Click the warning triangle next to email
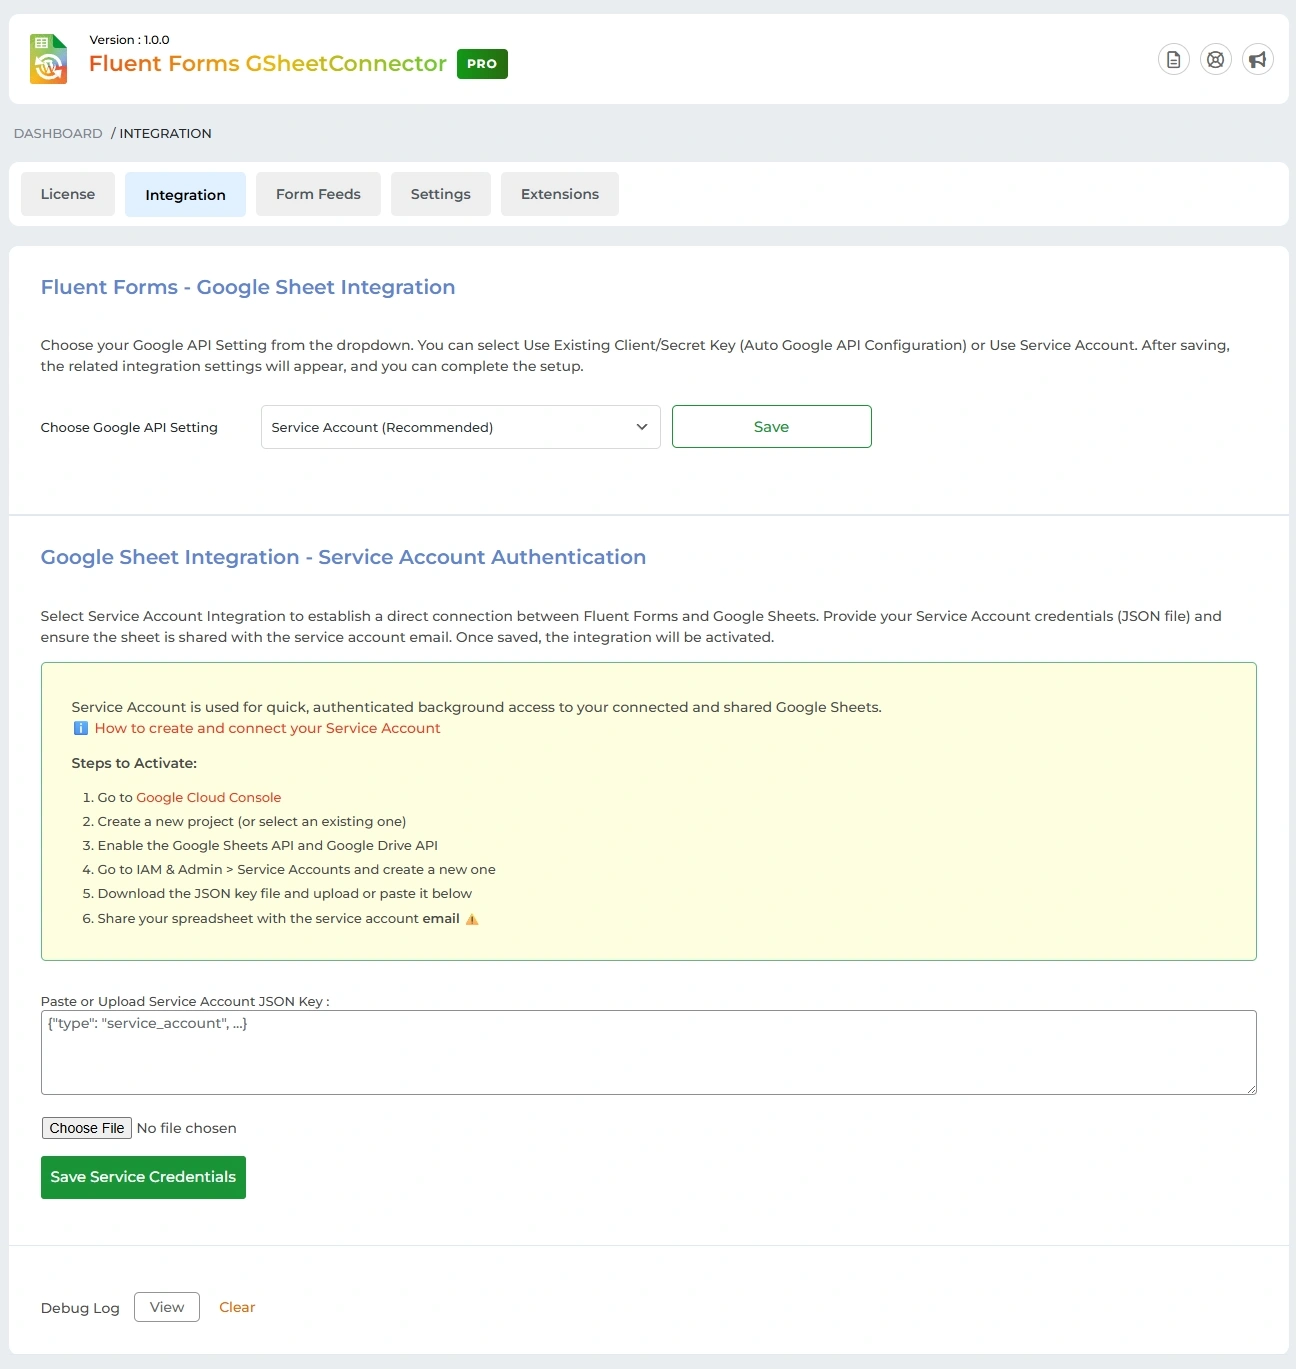This screenshot has height=1369, width=1296. 472,919
